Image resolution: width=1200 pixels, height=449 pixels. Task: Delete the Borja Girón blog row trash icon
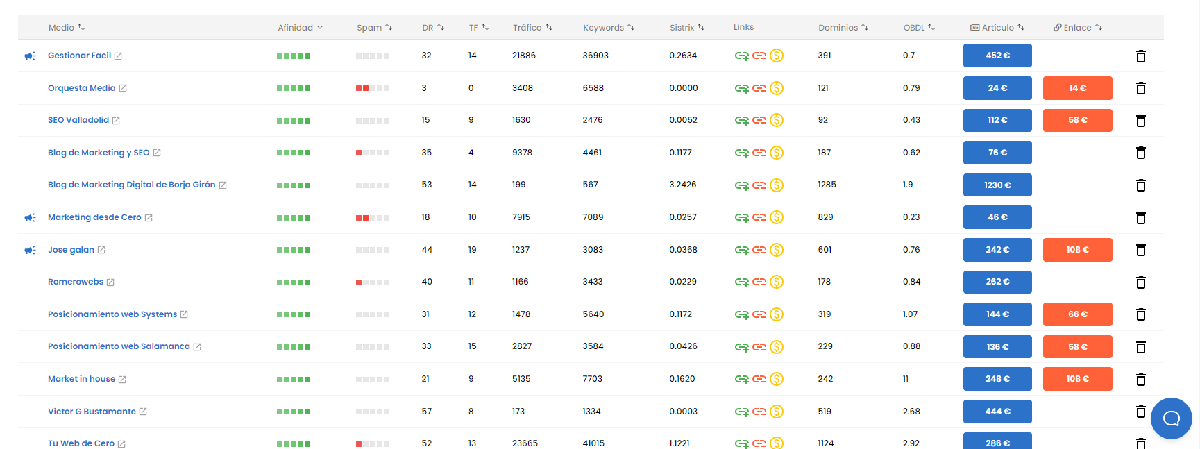[x=1141, y=185]
